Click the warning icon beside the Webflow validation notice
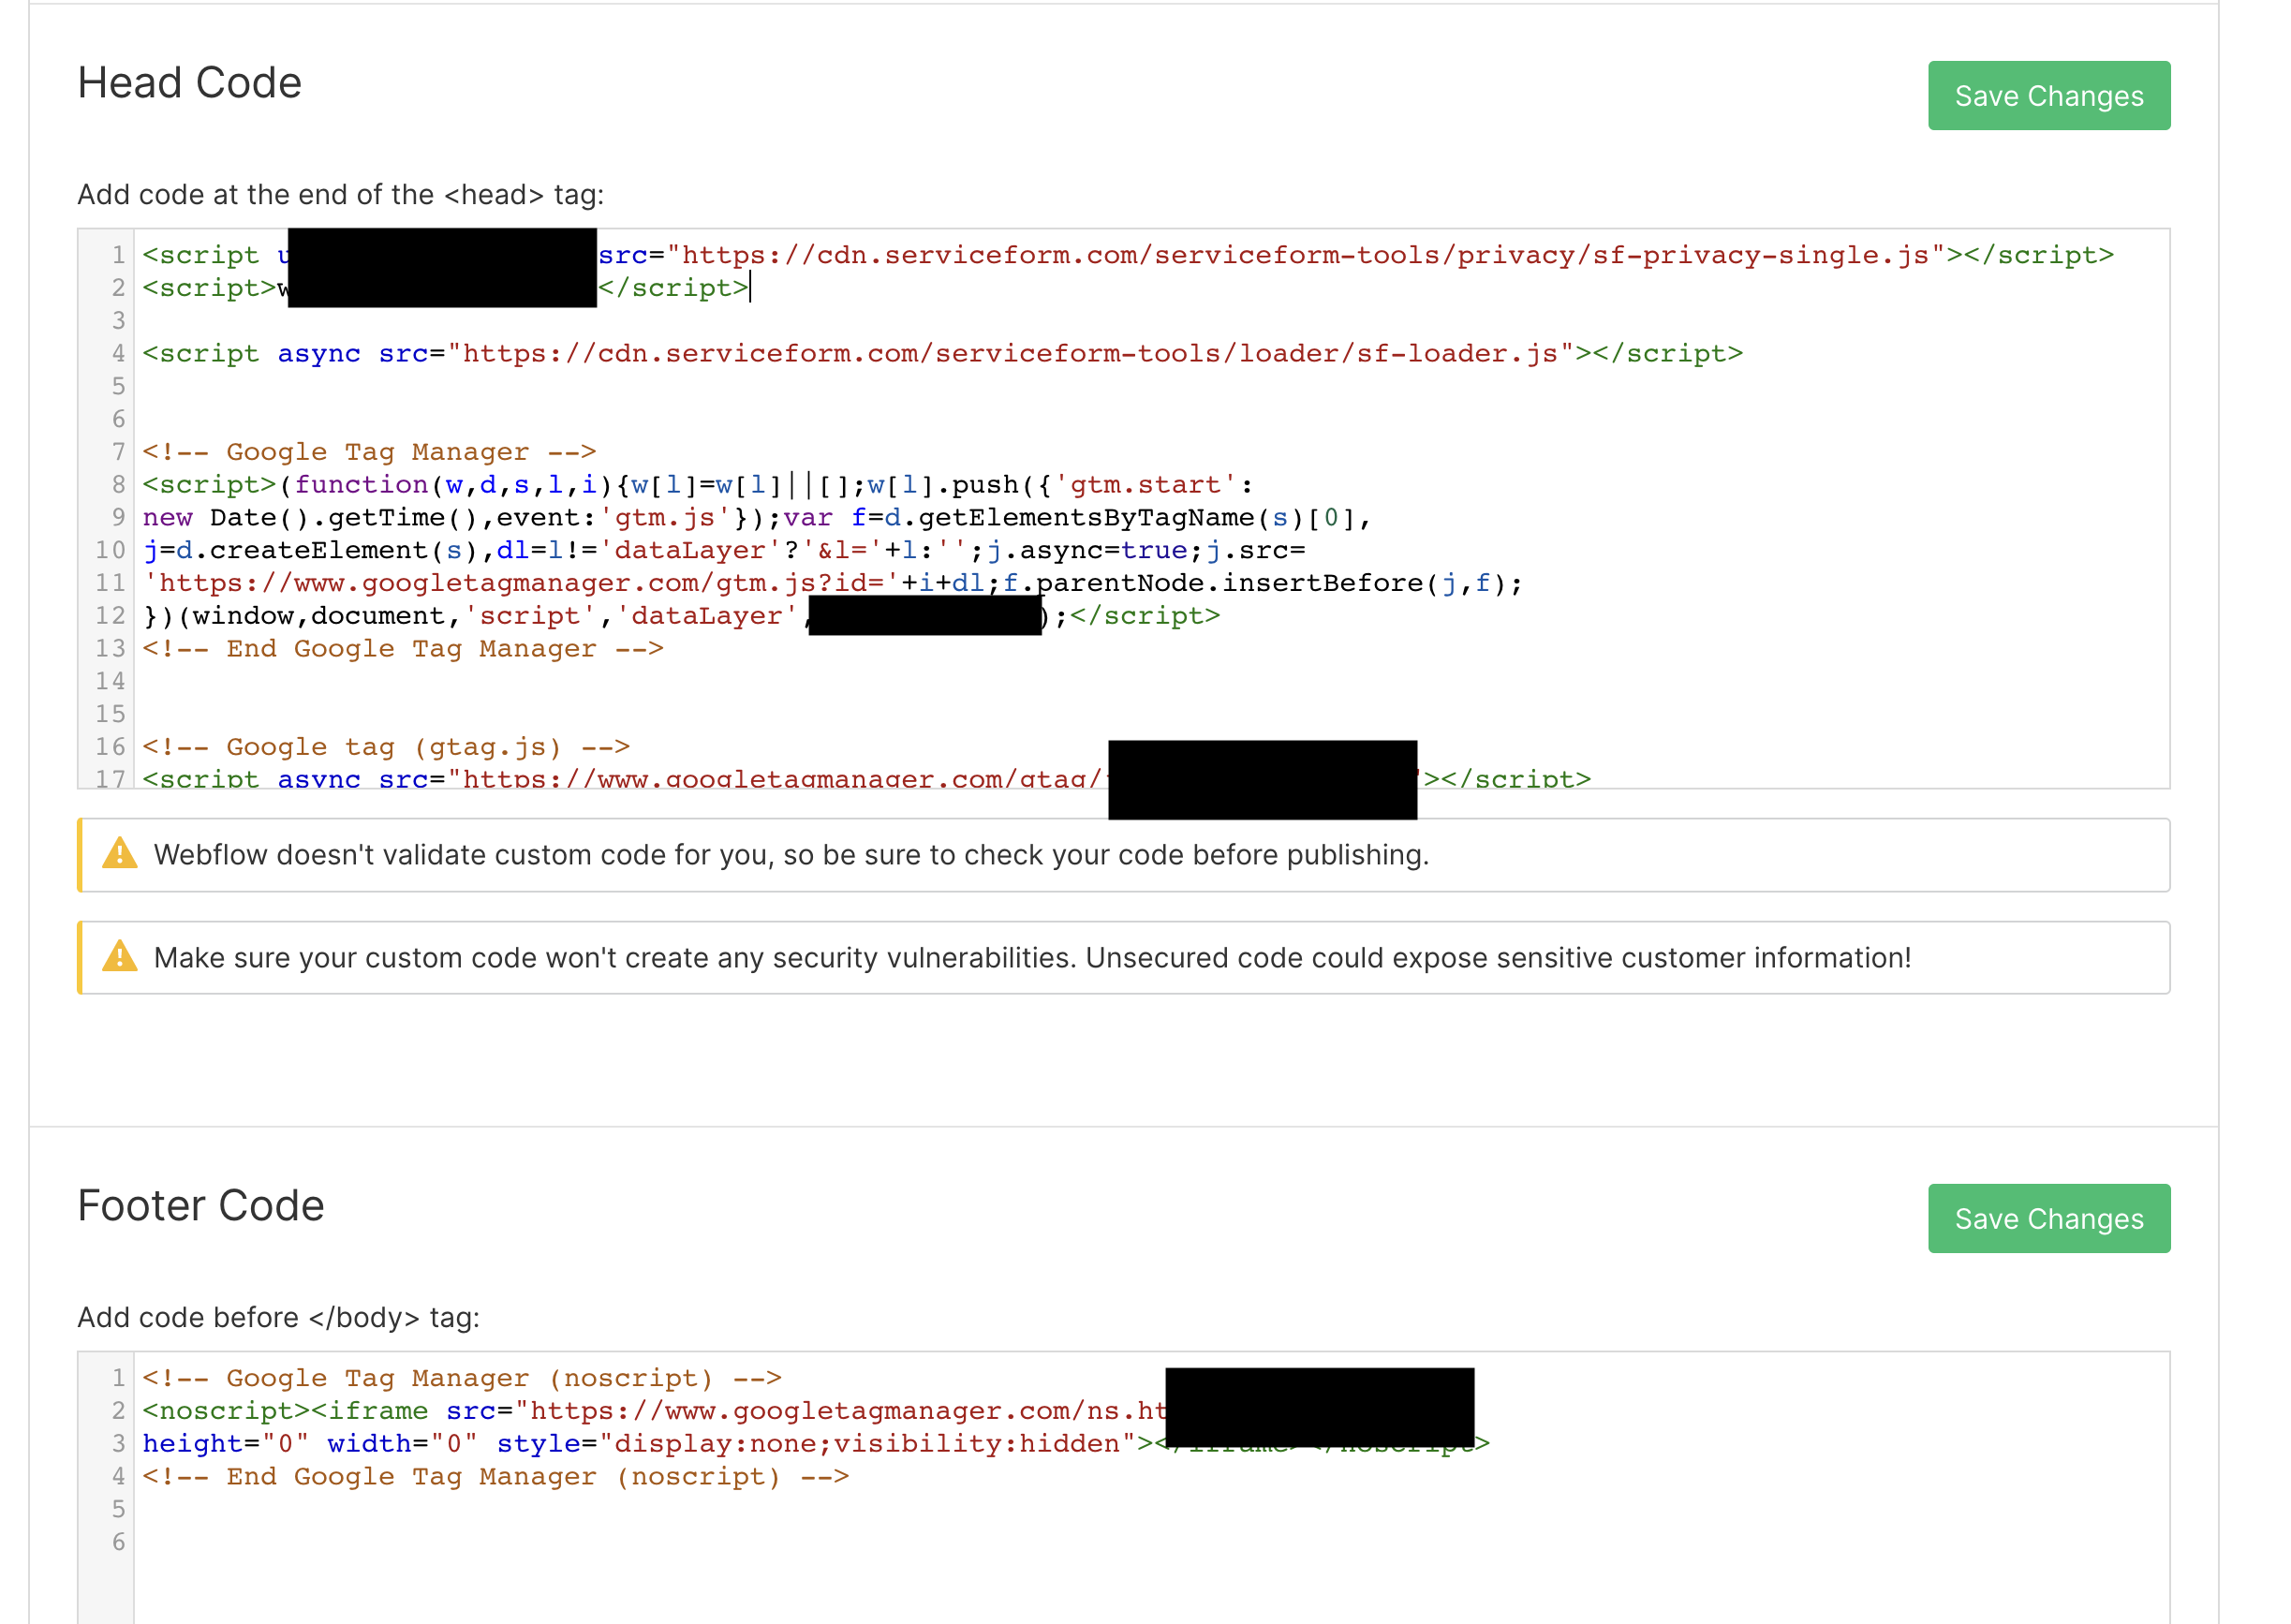The height and width of the screenshot is (1624, 2291). coord(120,853)
